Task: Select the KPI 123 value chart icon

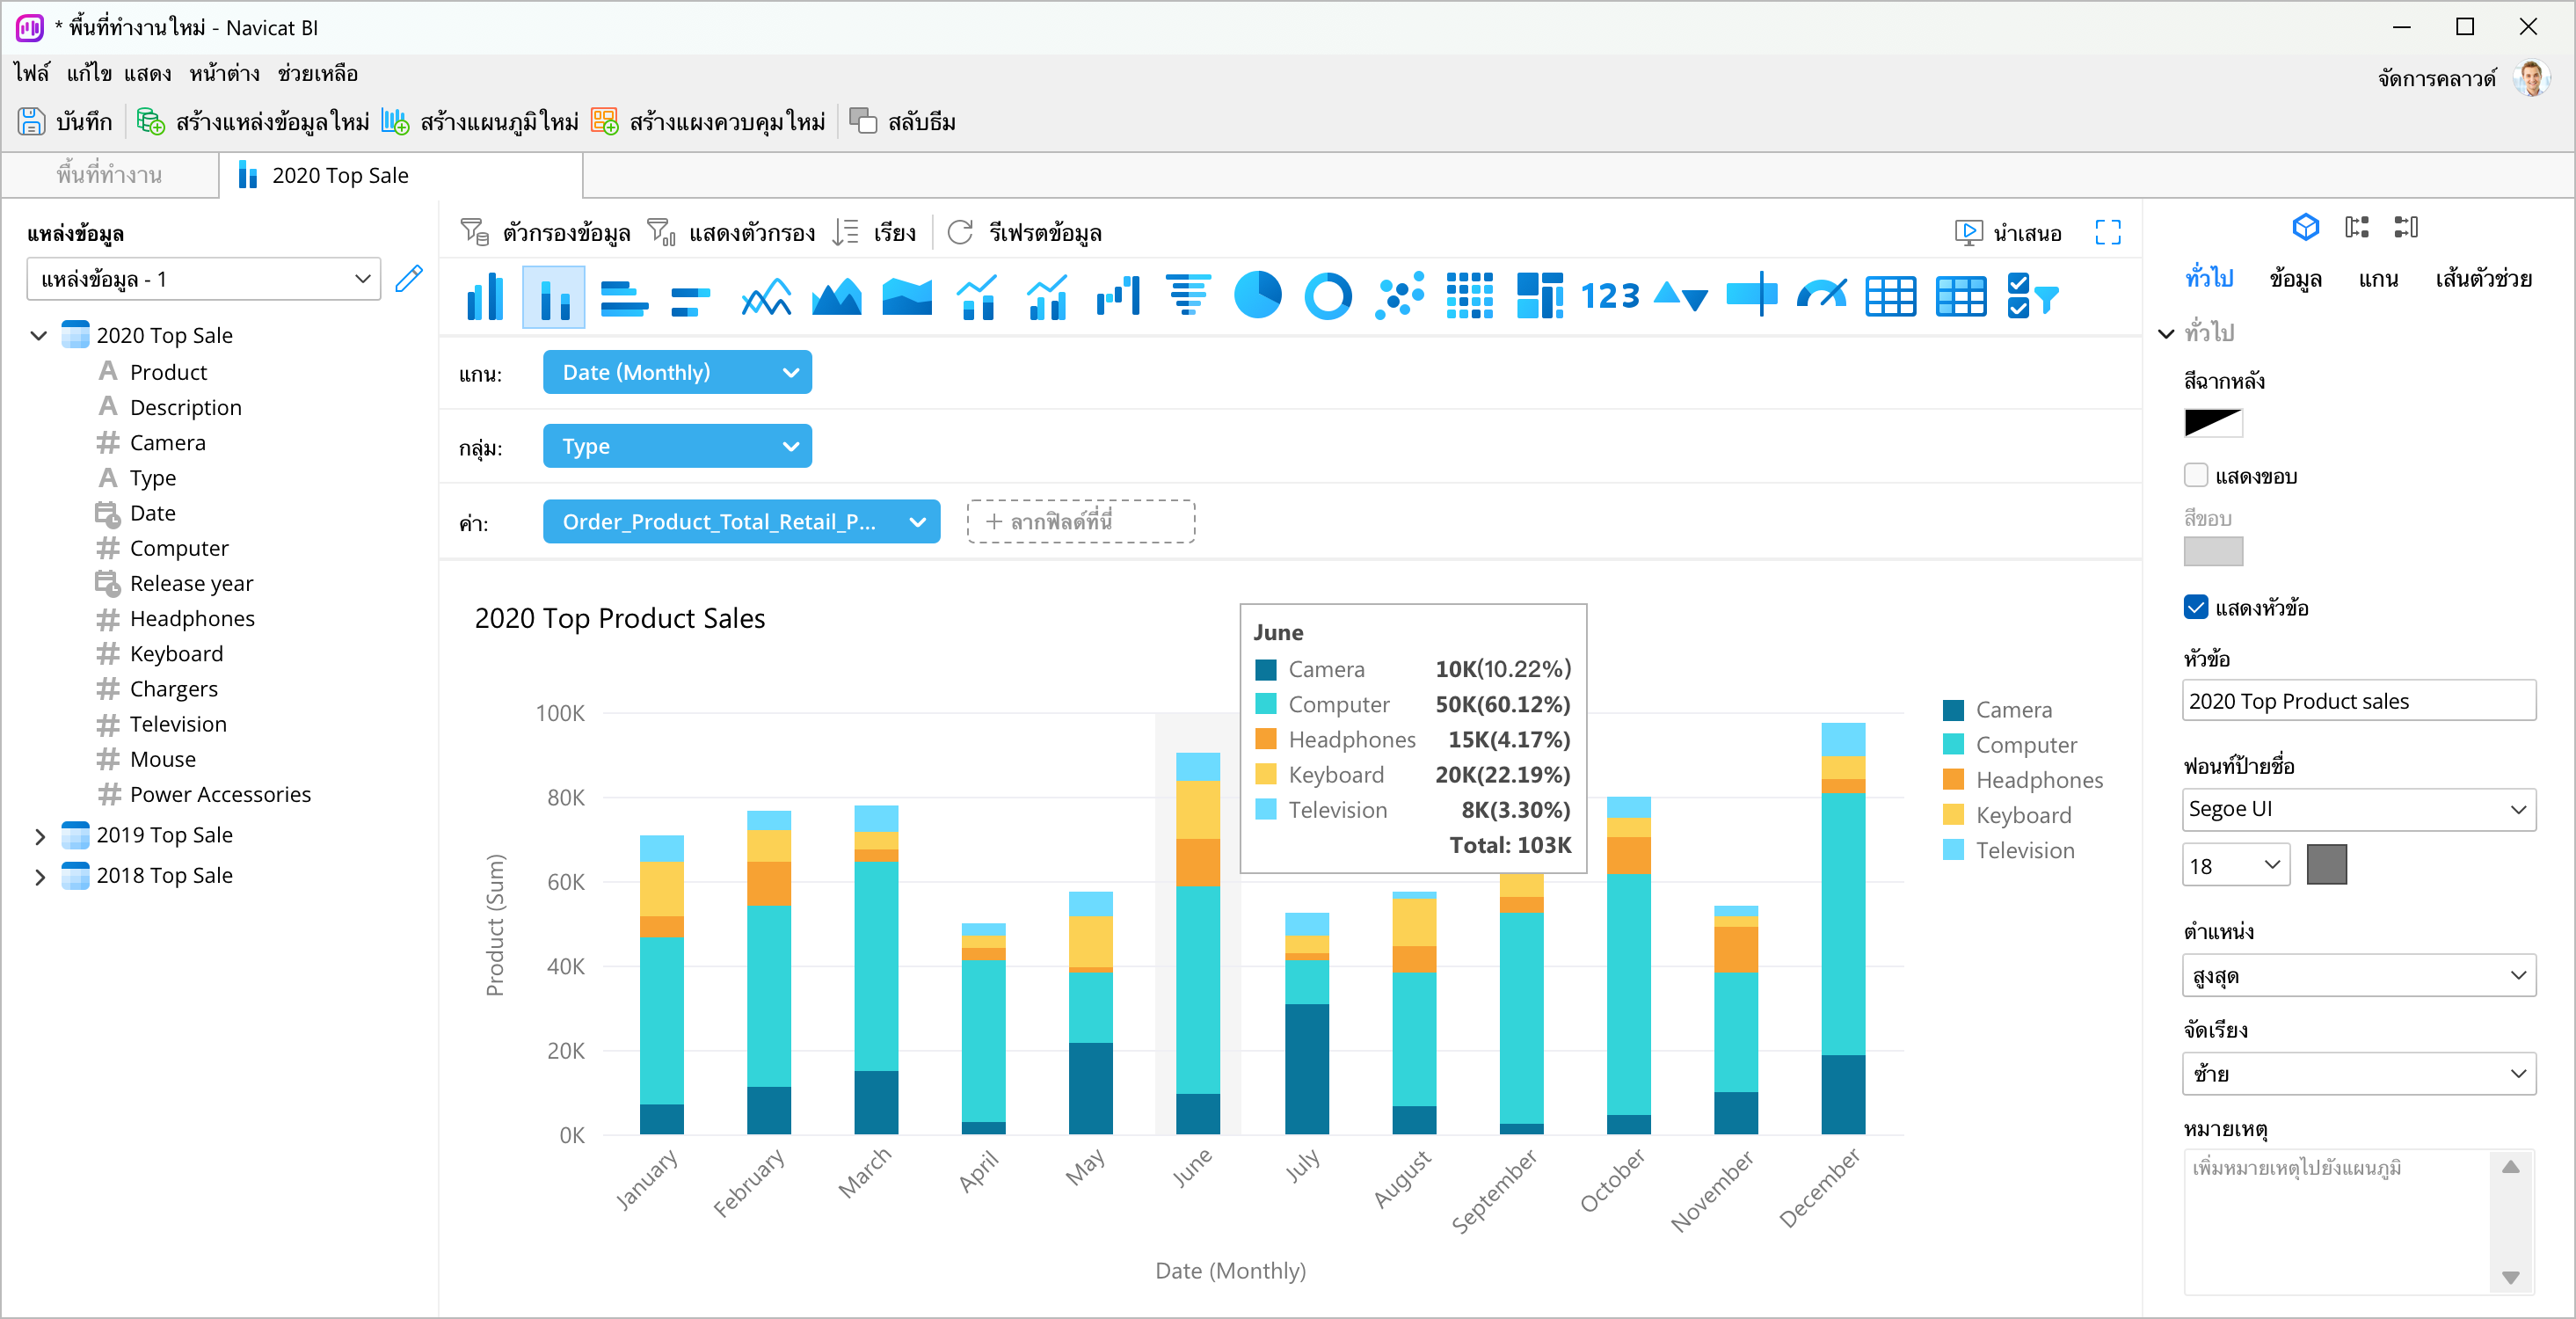Action: point(1609,296)
